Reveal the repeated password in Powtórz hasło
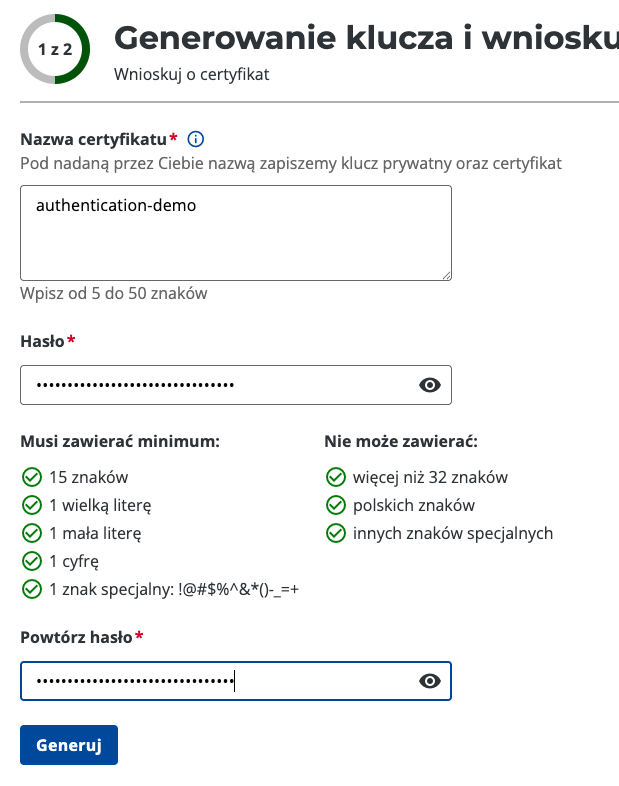 (x=430, y=681)
